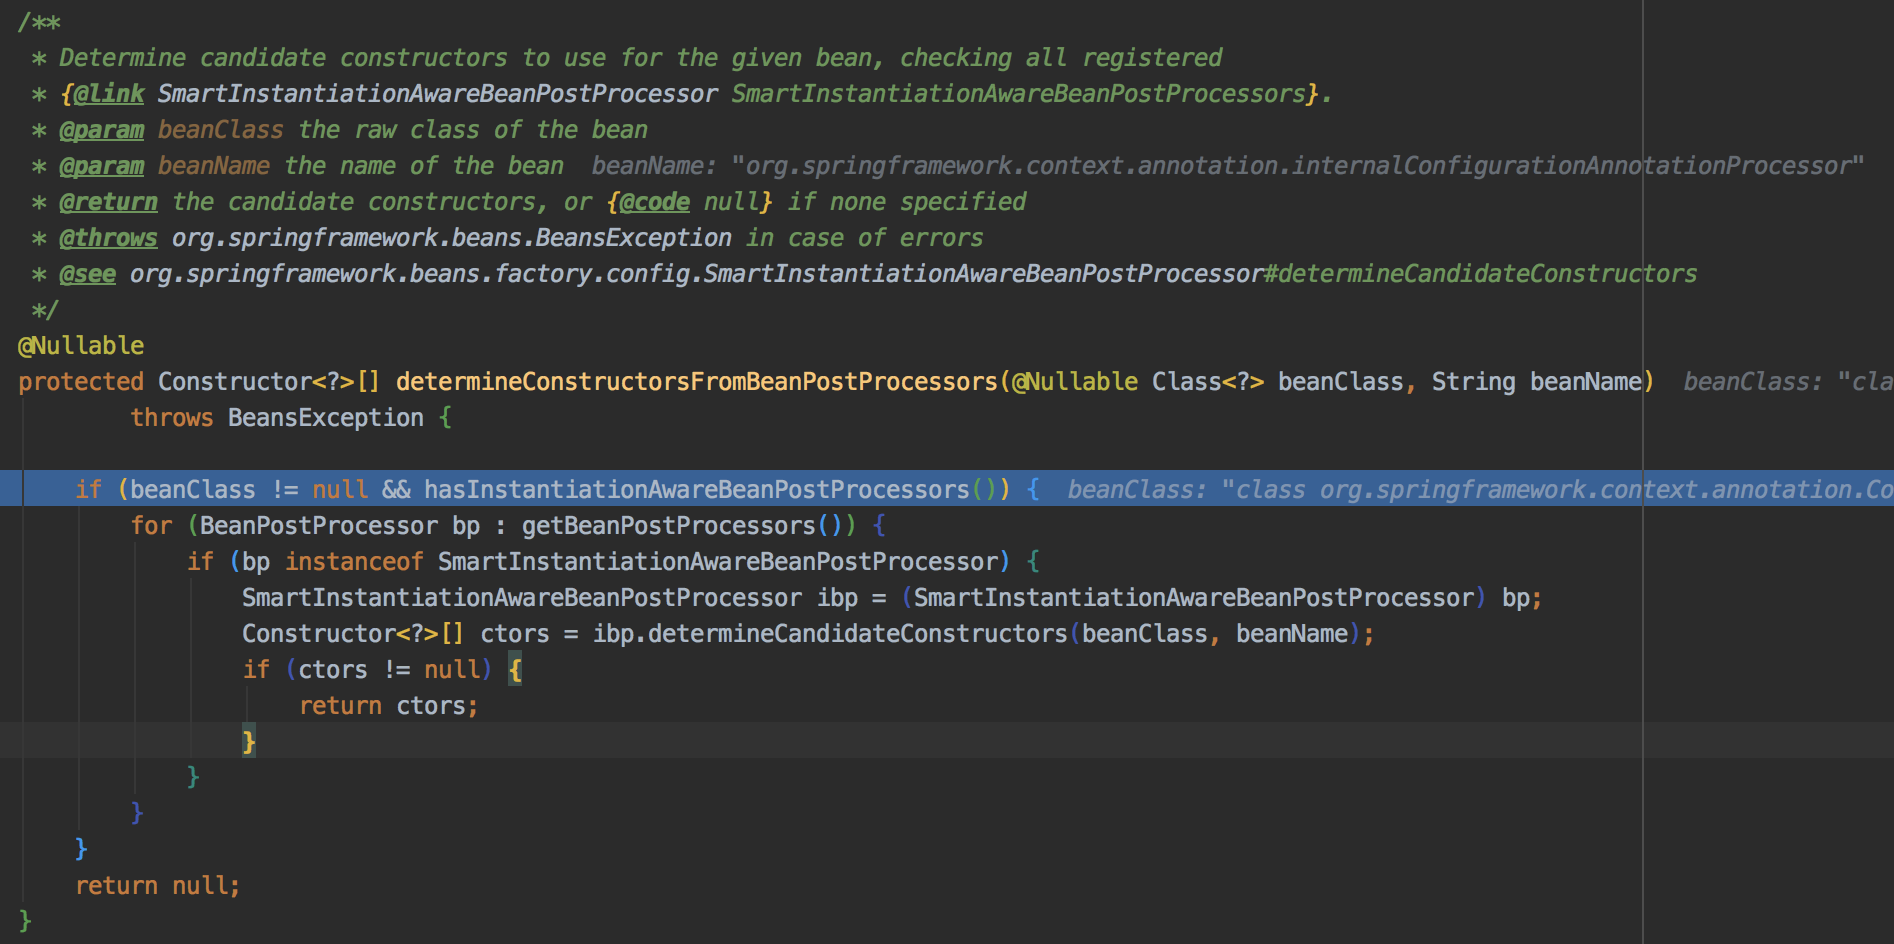Image resolution: width=1894 pixels, height=944 pixels.
Task: Click BeanPostProcessor type in for loop
Action: pyautogui.click(x=319, y=526)
